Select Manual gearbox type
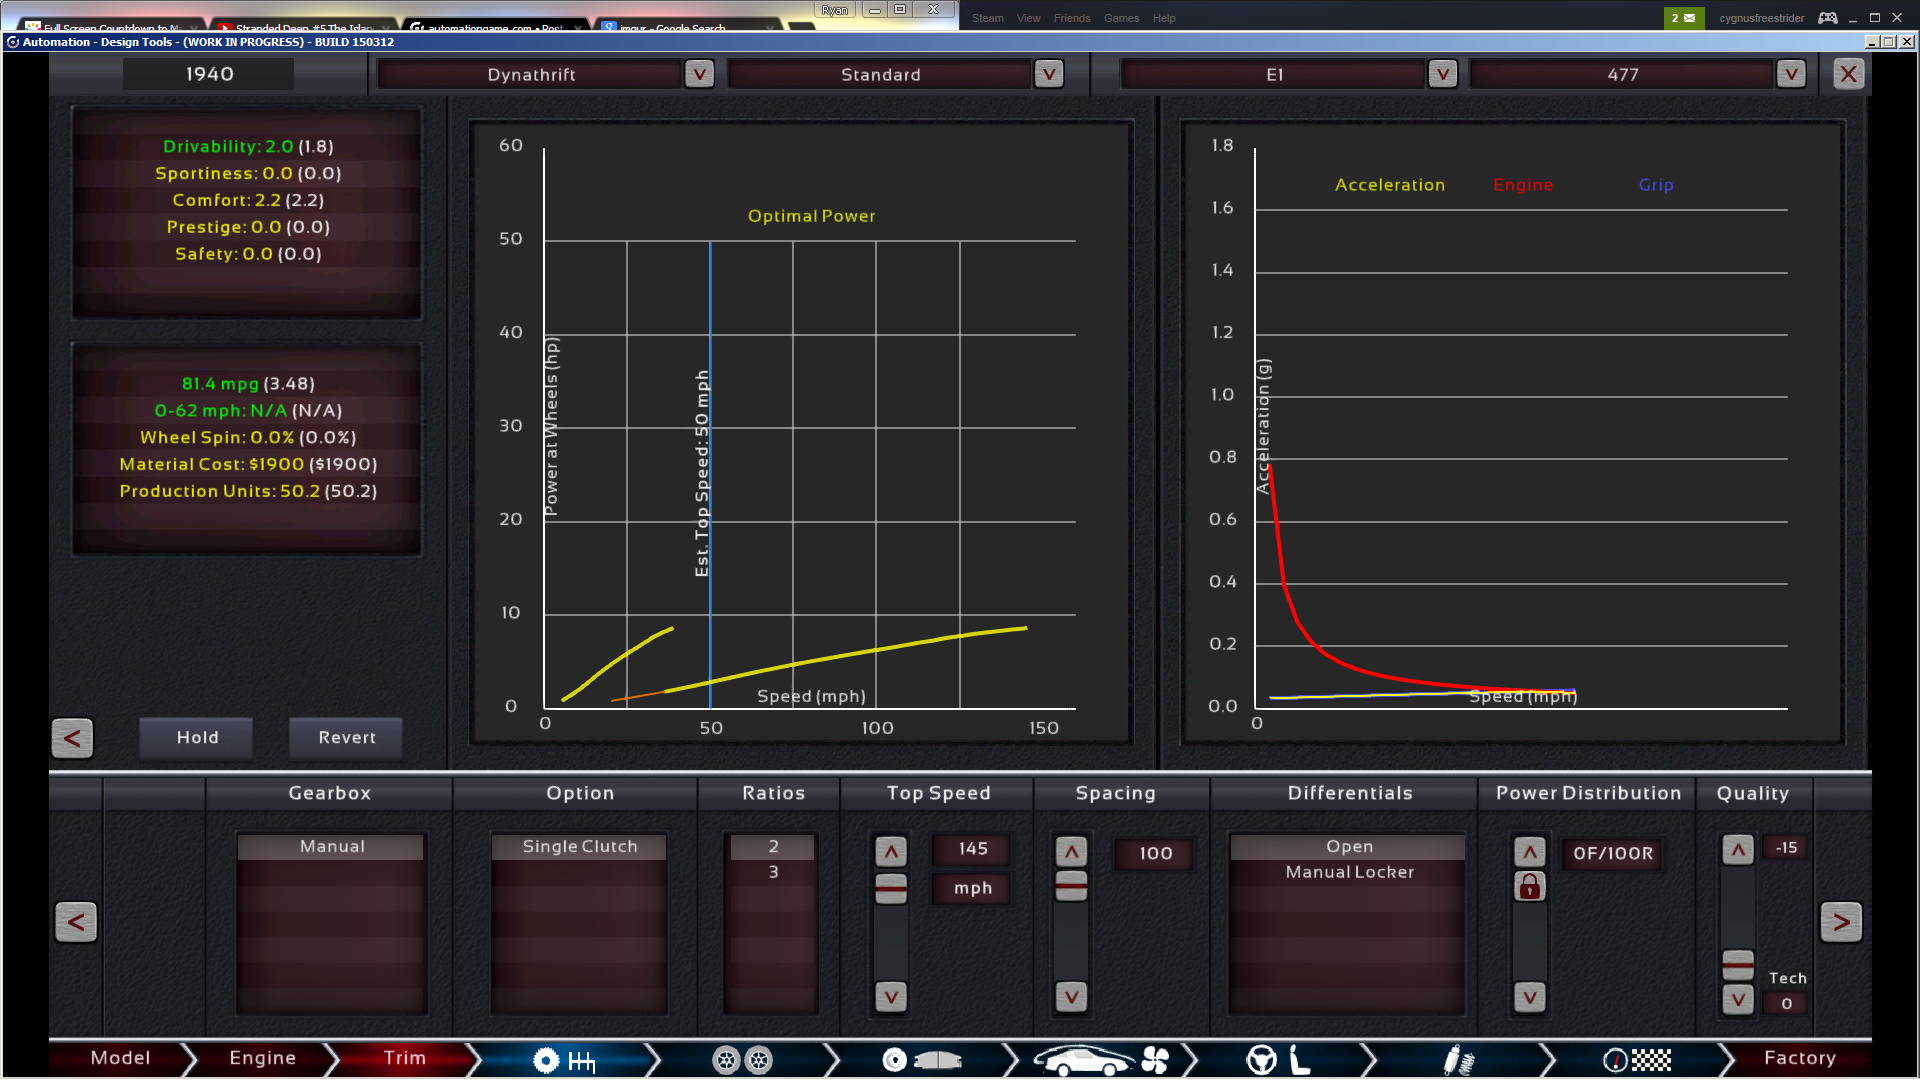The width and height of the screenshot is (1920, 1080). (332, 847)
